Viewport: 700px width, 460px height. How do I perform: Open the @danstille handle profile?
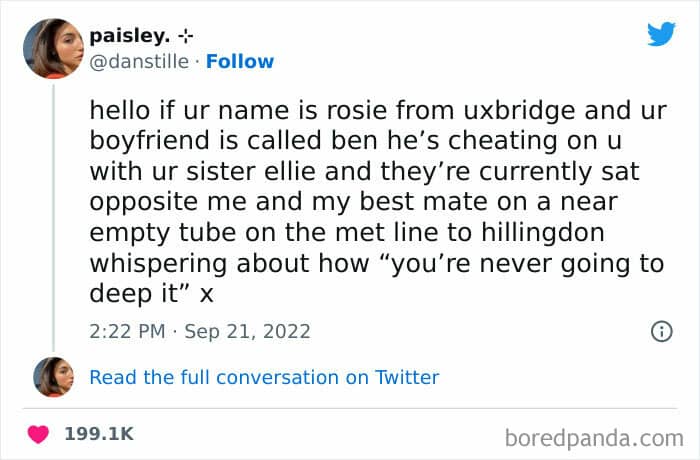coord(139,62)
